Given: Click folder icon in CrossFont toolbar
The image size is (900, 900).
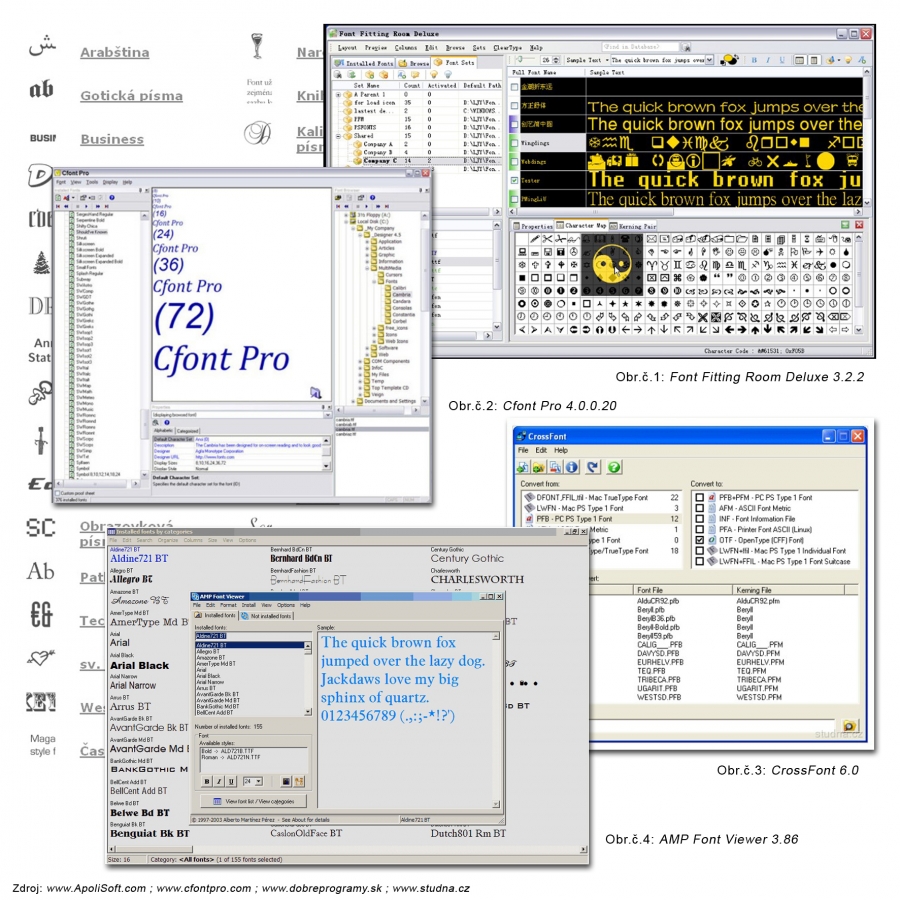Looking at the screenshot, I should point(538,467).
